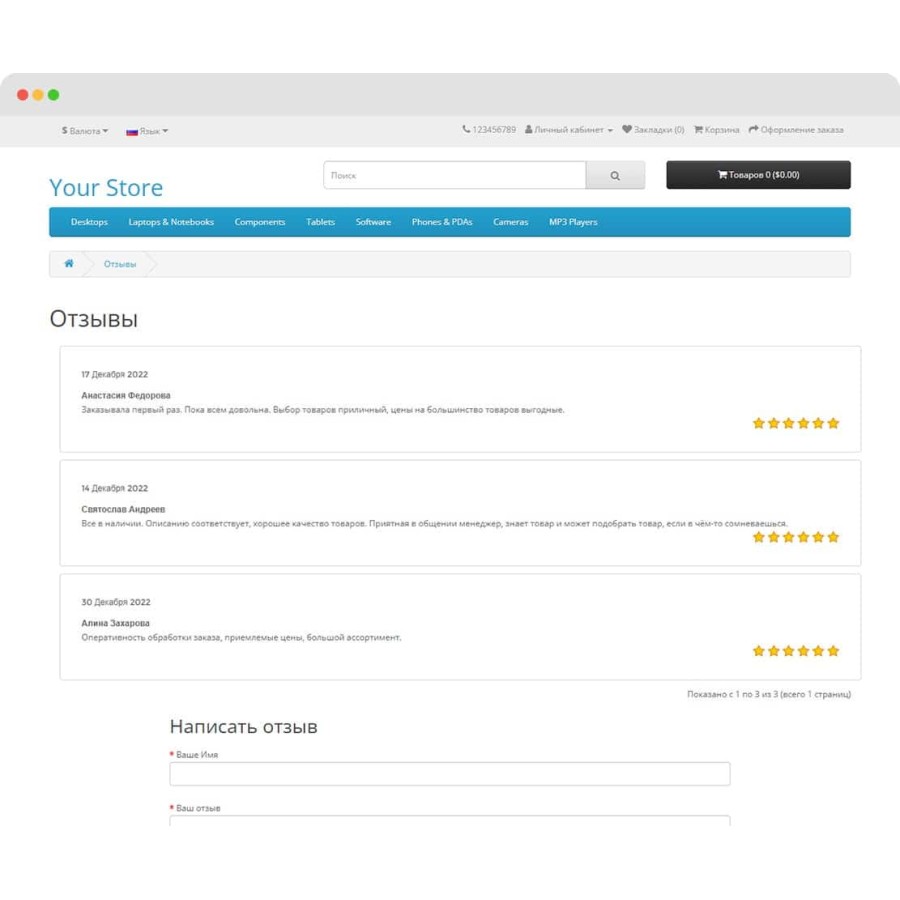Click star rating of Алина Захарова review
This screenshot has width=900, height=900.
click(796, 651)
